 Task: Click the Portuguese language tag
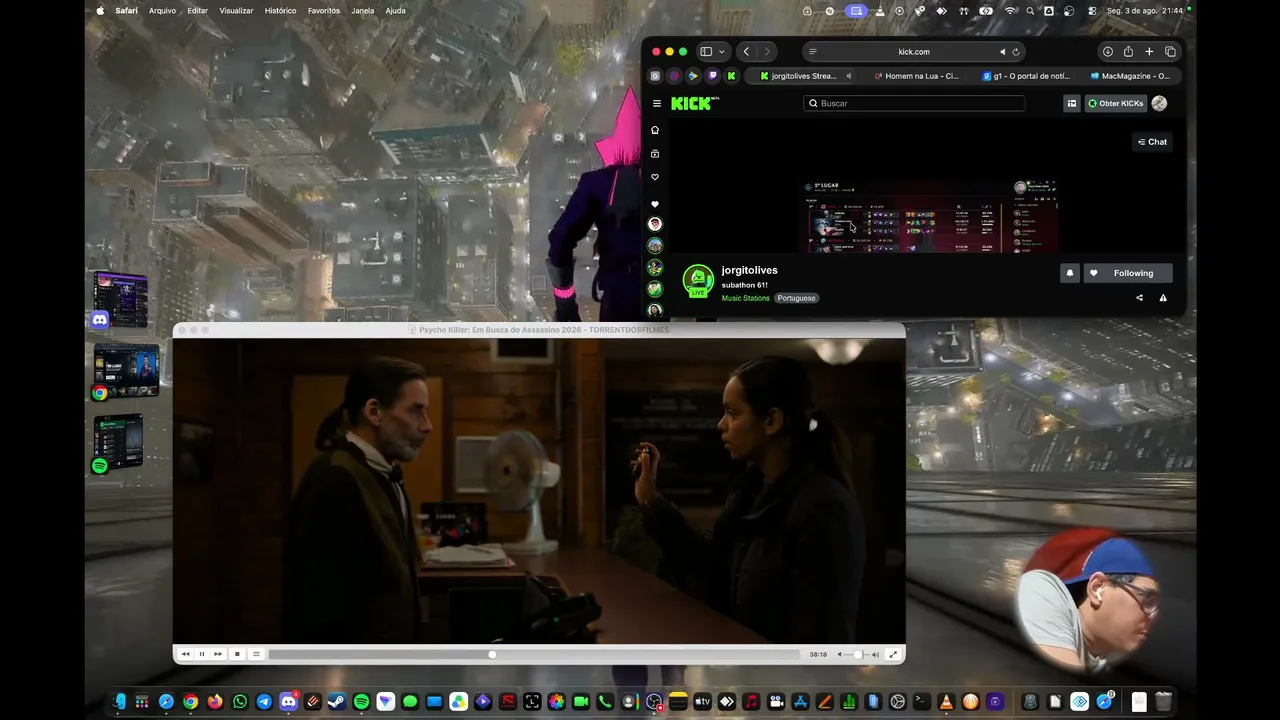click(797, 298)
